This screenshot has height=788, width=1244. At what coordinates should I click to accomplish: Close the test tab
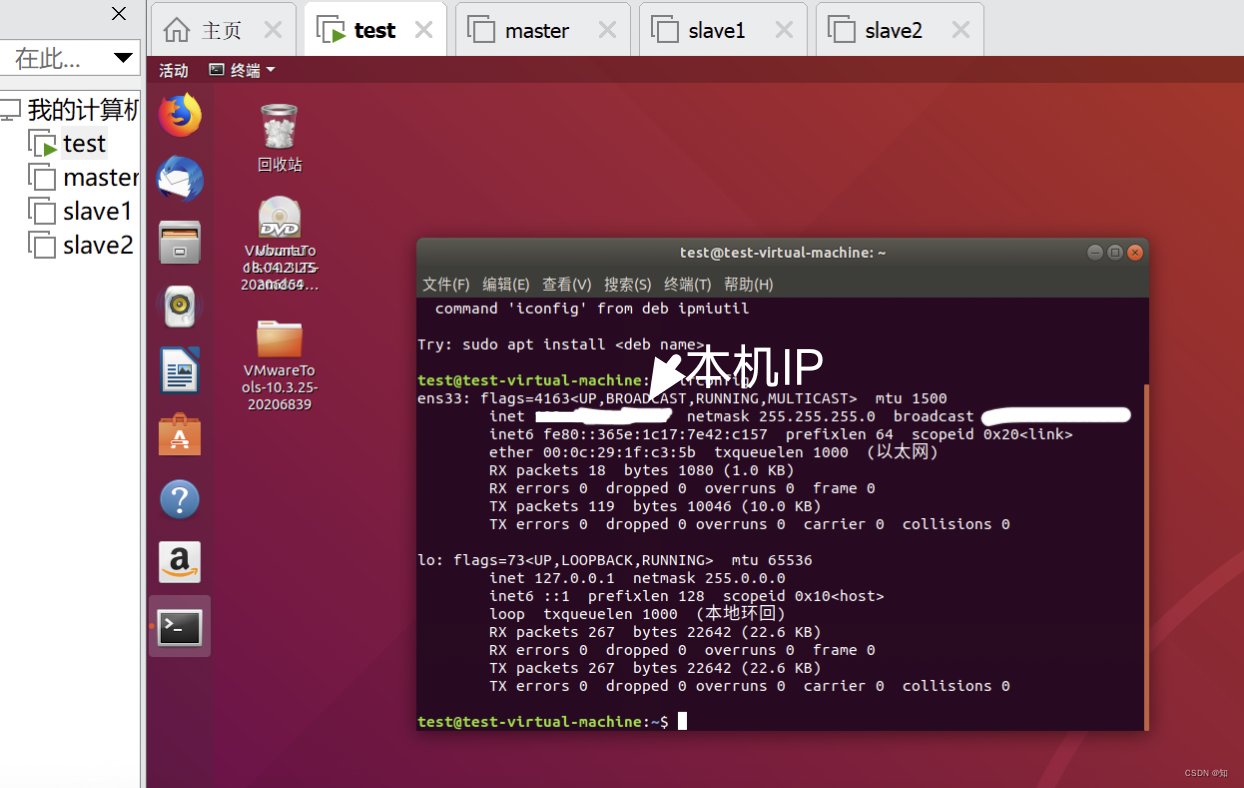[x=424, y=30]
